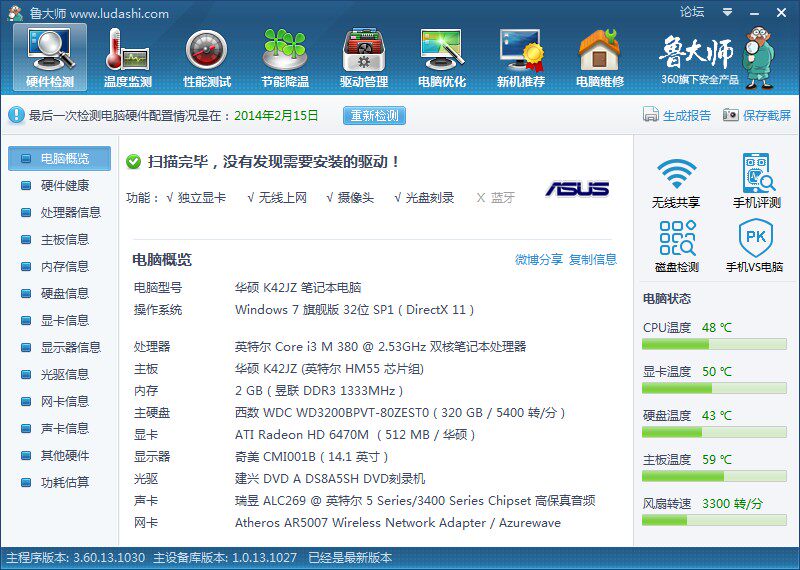Launch the 无线共享 WiFi sharing tool
The height and width of the screenshot is (570, 800).
(676, 182)
